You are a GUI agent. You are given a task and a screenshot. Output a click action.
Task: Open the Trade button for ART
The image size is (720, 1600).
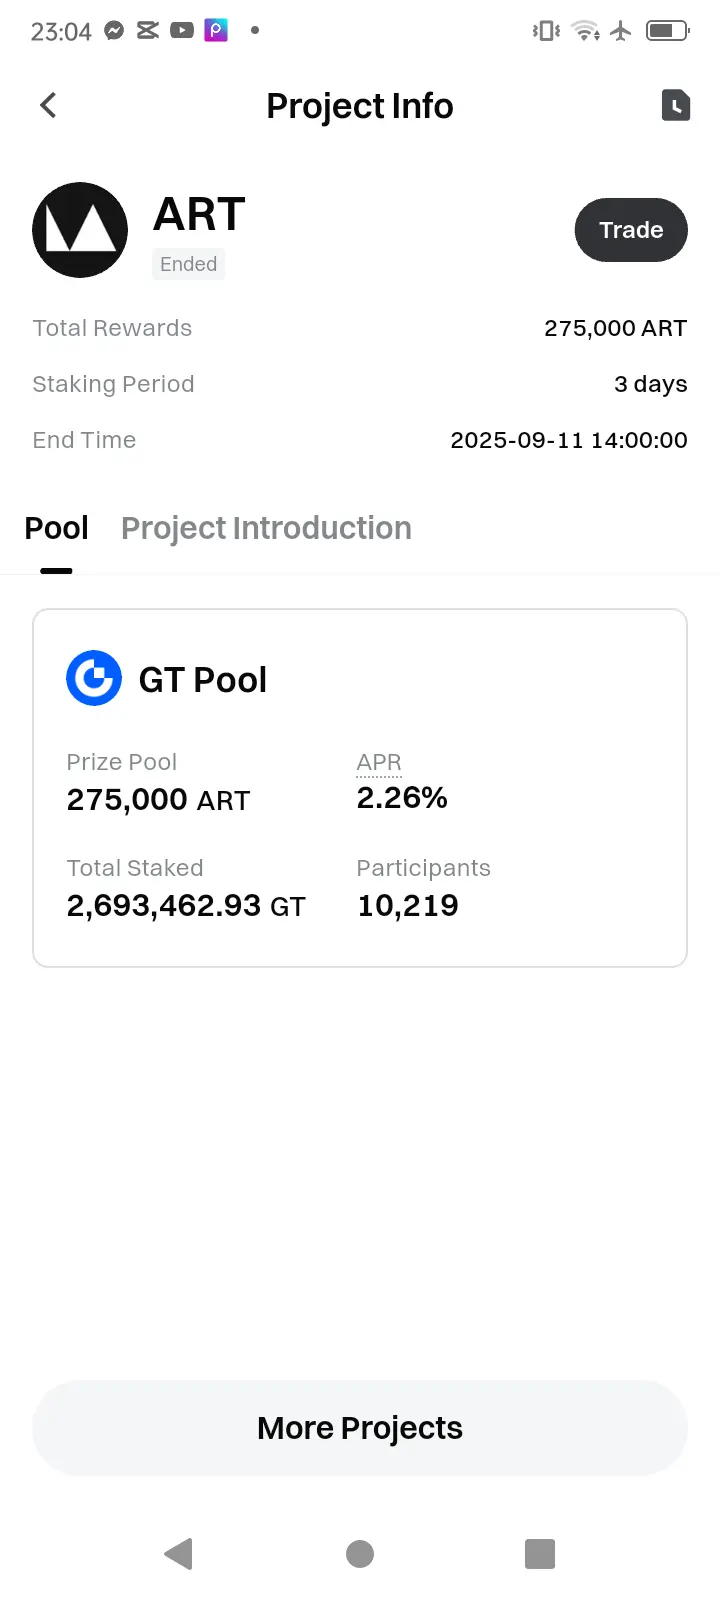pos(631,230)
